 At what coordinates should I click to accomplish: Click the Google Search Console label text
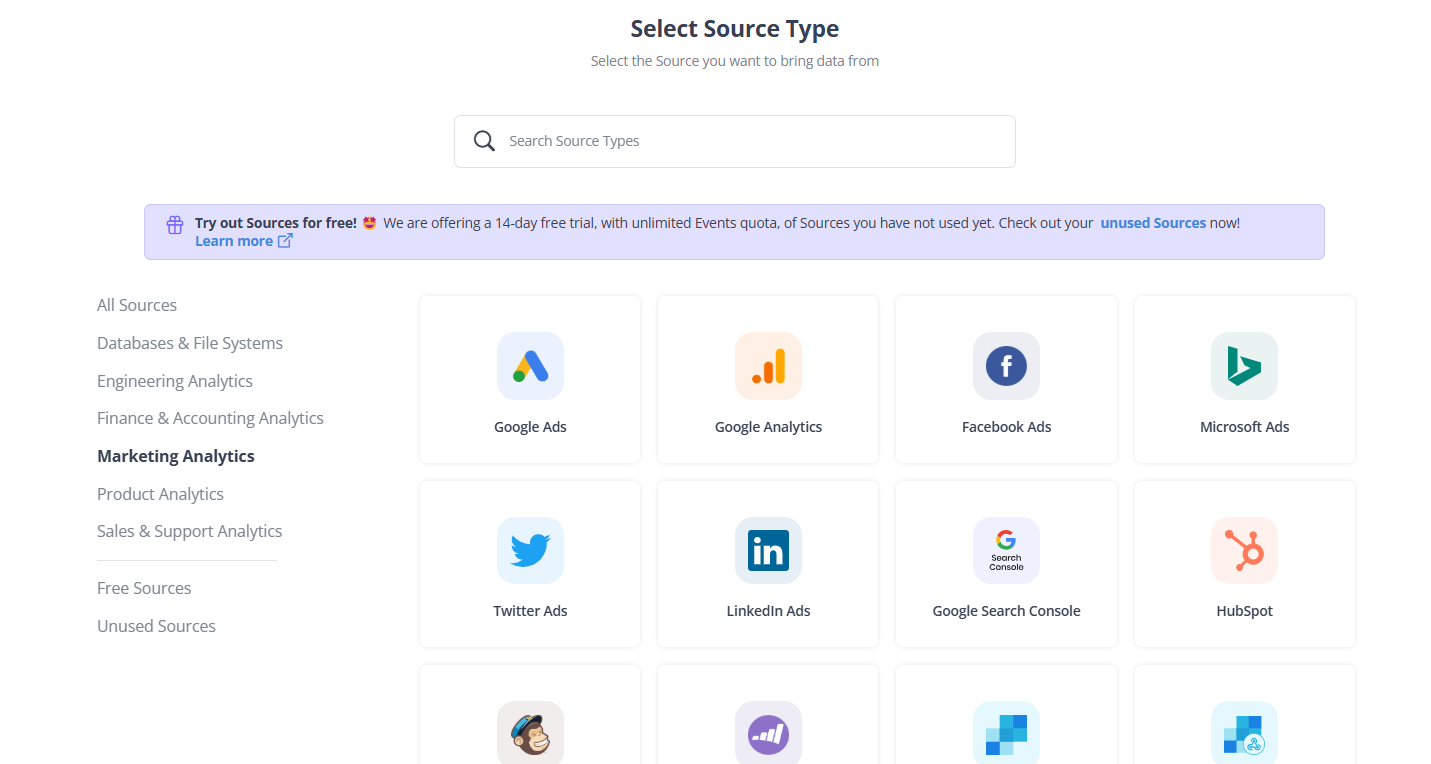[x=1006, y=611]
